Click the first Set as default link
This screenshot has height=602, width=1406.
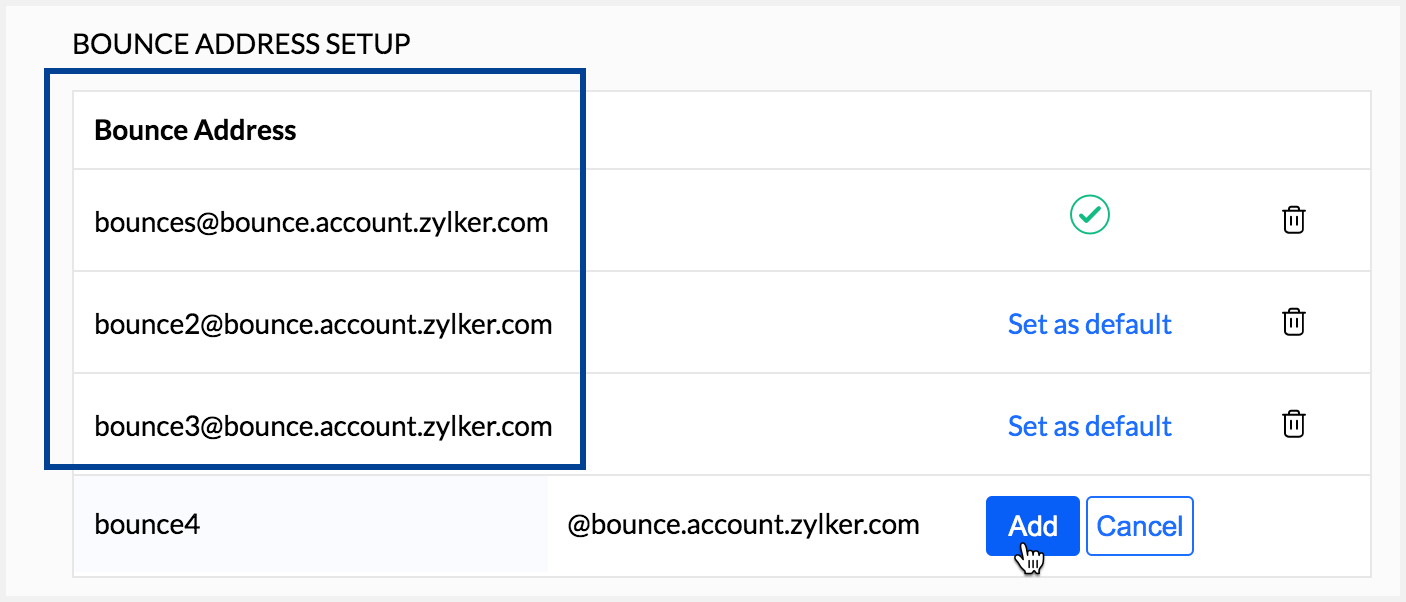coord(1089,324)
